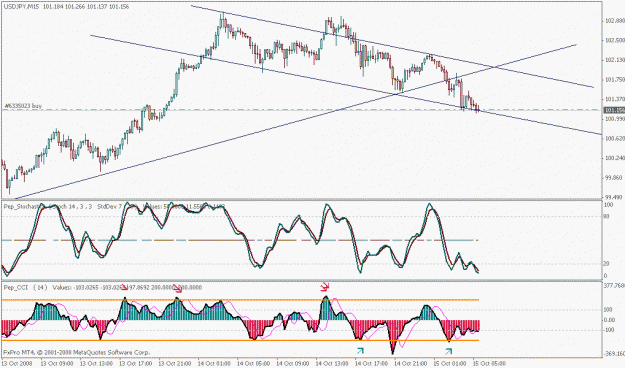Viewport: 625px width, 368px height.
Task: Click the red sell arrow near 13 Oct 21:00
Action: pos(177,289)
